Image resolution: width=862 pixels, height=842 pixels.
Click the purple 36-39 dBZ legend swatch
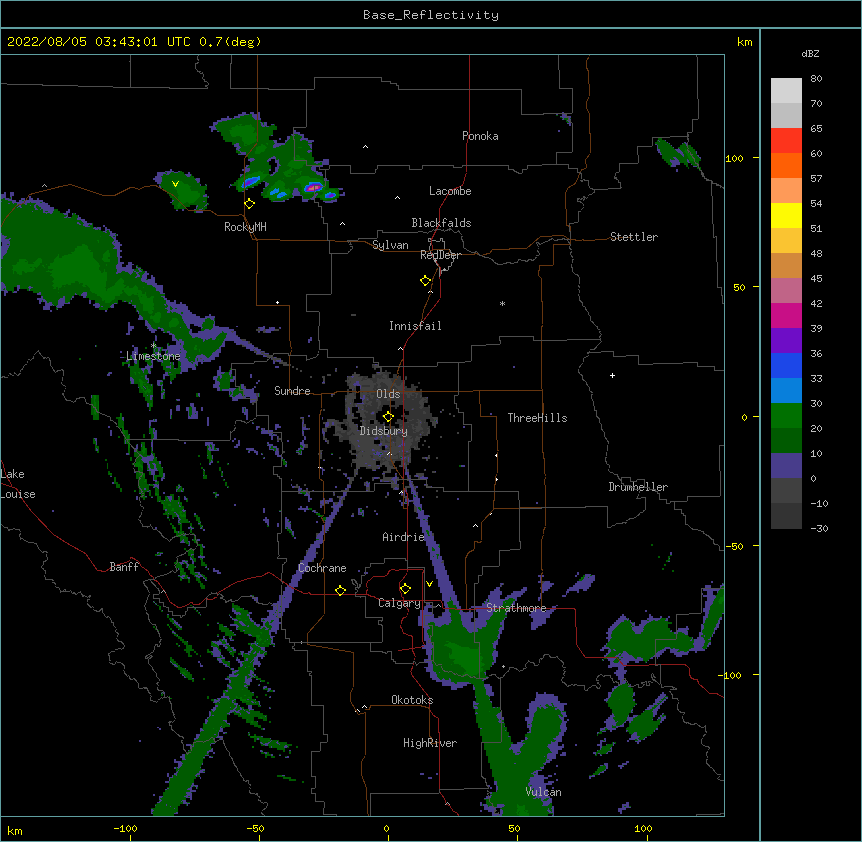pos(786,340)
